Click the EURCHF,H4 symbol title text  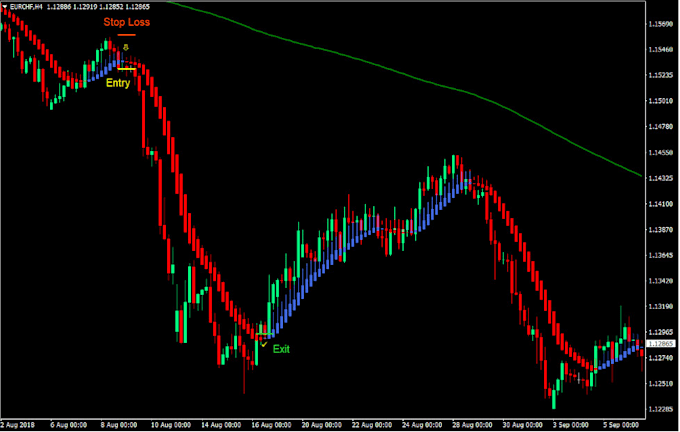26,7
